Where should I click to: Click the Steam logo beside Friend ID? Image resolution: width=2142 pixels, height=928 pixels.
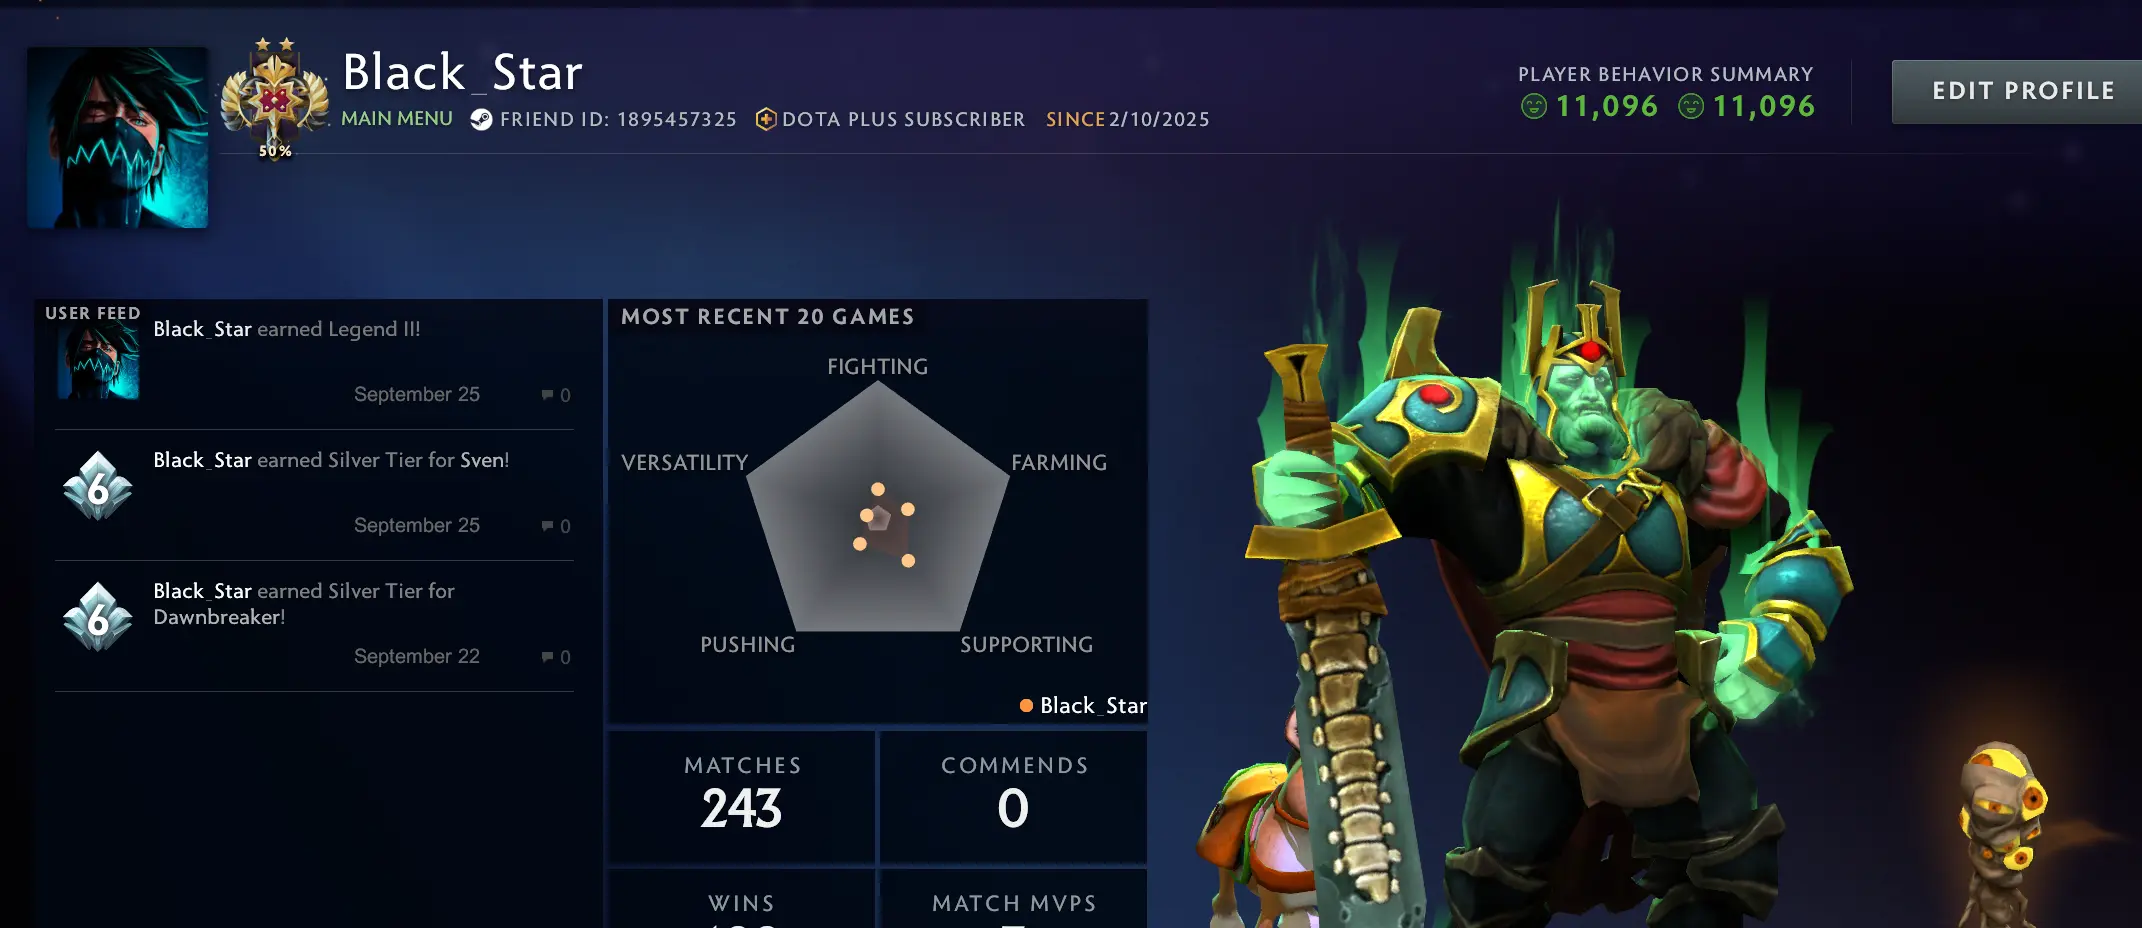[481, 120]
